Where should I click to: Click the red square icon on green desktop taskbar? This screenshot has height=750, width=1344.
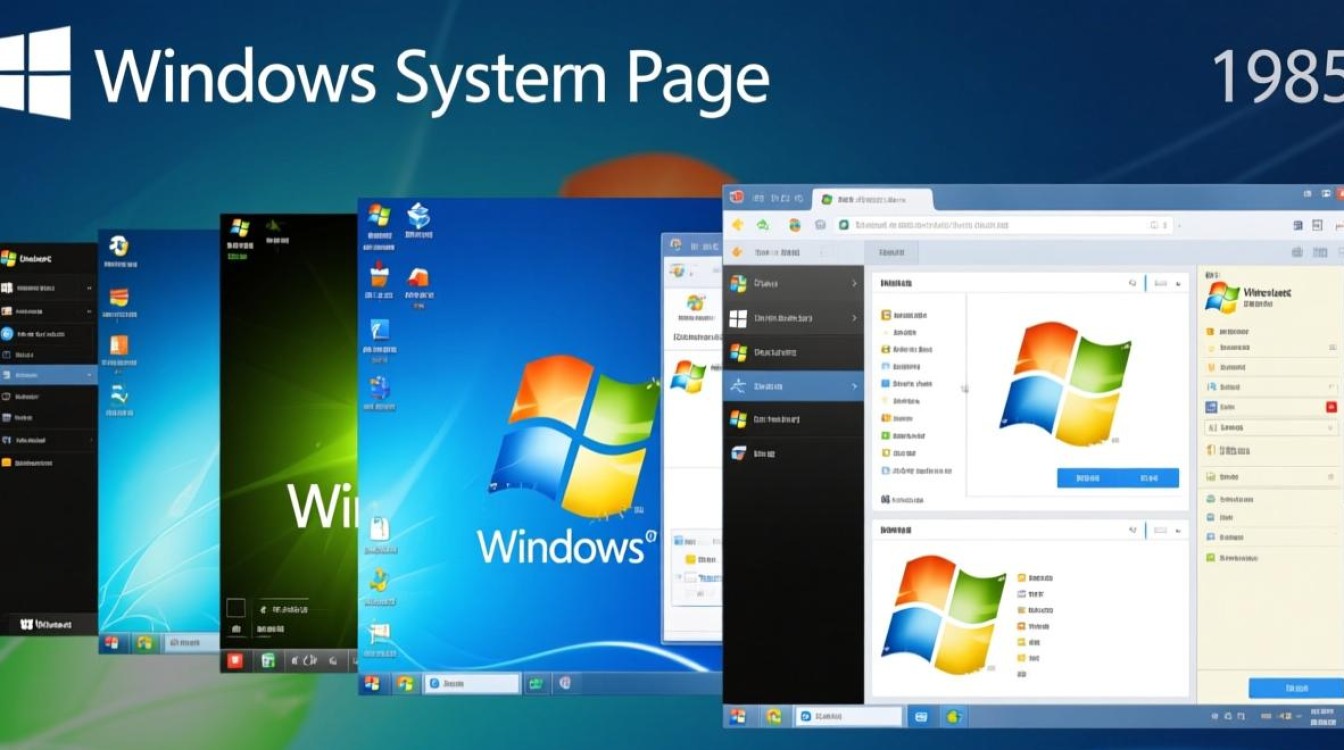(236, 660)
